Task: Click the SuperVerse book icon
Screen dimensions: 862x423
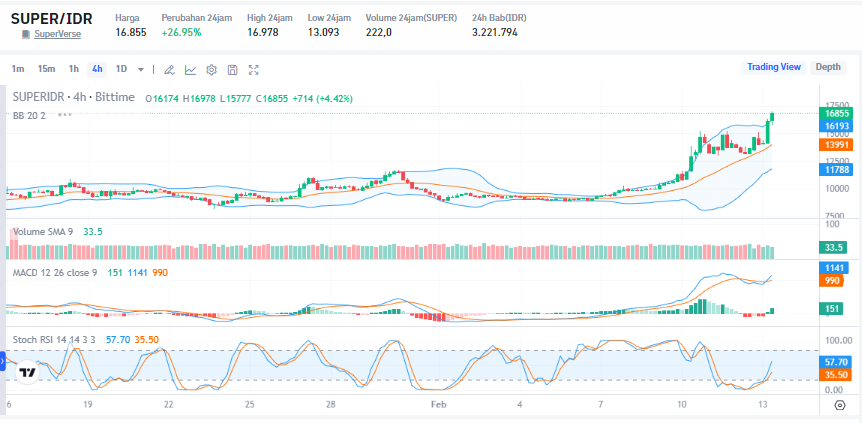Action: click(x=25, y=34)
